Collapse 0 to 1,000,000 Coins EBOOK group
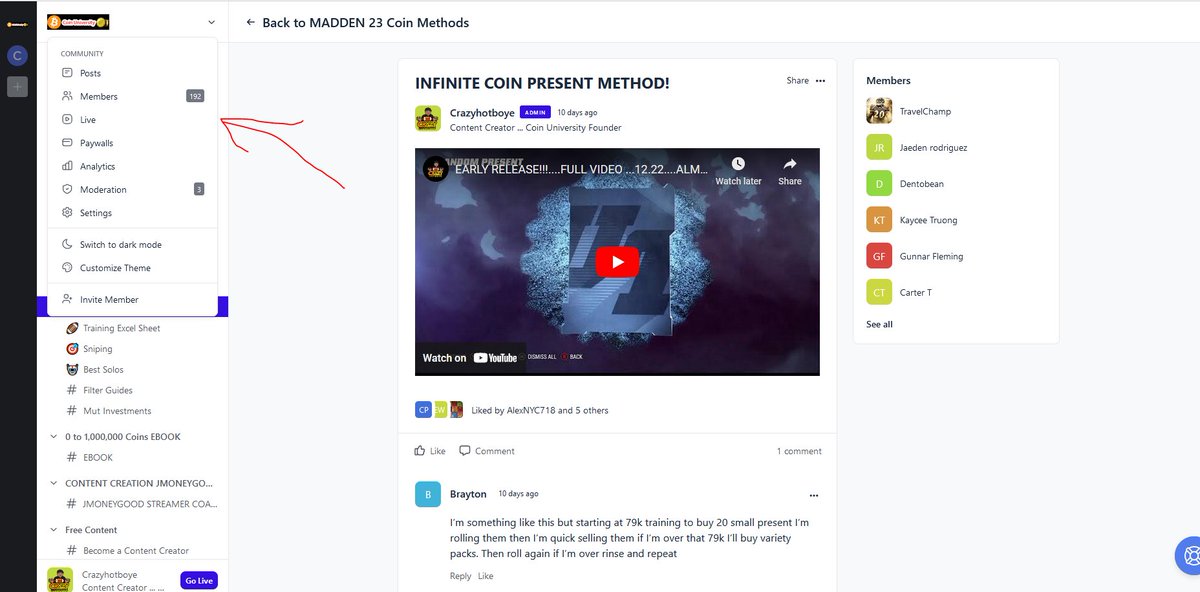Screen dimensions: 1200x592 [53, 437]
